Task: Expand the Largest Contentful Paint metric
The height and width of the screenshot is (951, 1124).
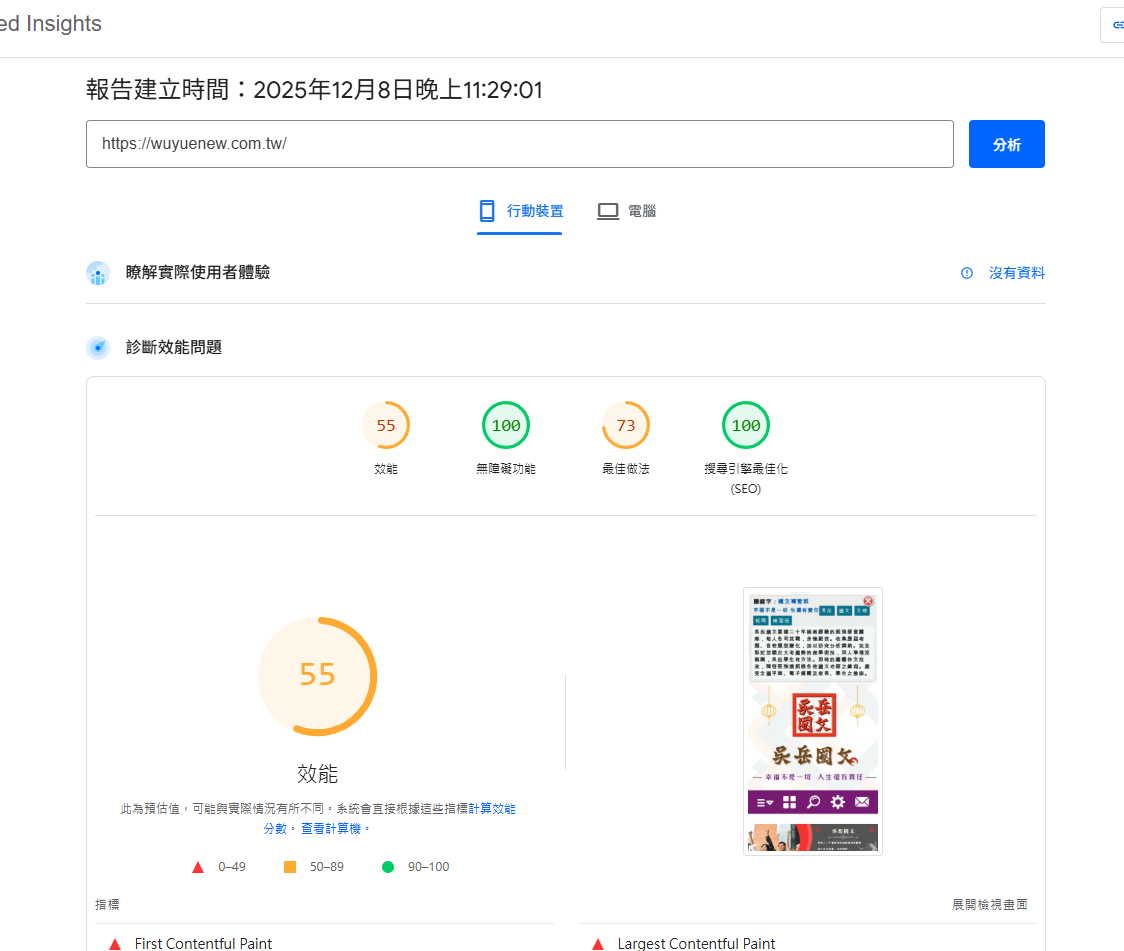Action: (696, 943)
